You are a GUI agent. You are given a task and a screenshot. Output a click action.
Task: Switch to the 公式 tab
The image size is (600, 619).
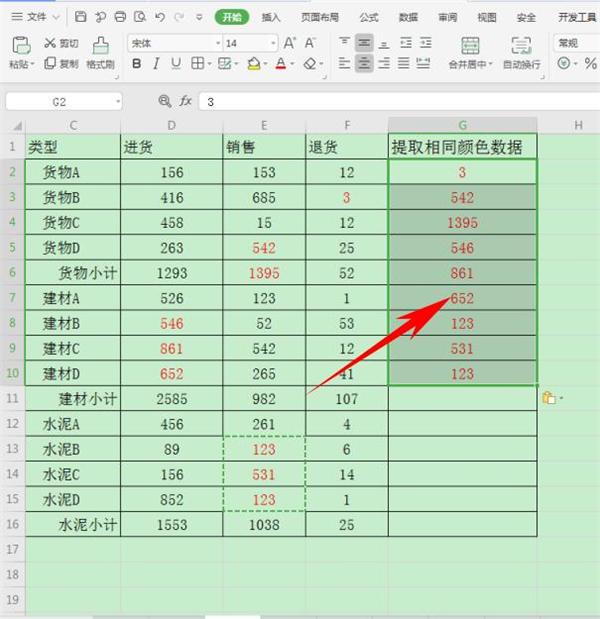pos(369,17)
